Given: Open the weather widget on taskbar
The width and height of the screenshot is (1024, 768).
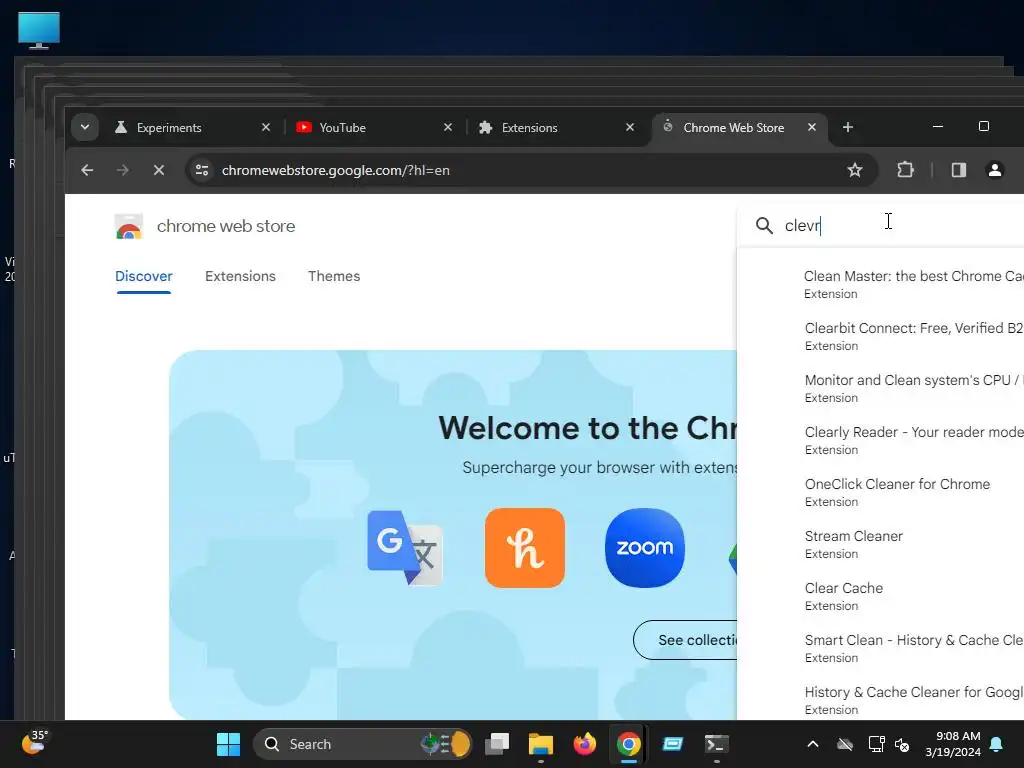Looking at the screenshot, I should click(34, 743).
